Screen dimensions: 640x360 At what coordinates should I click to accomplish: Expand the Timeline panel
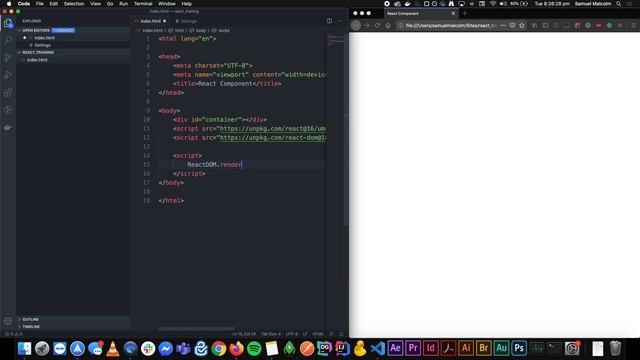coord(31,327)
